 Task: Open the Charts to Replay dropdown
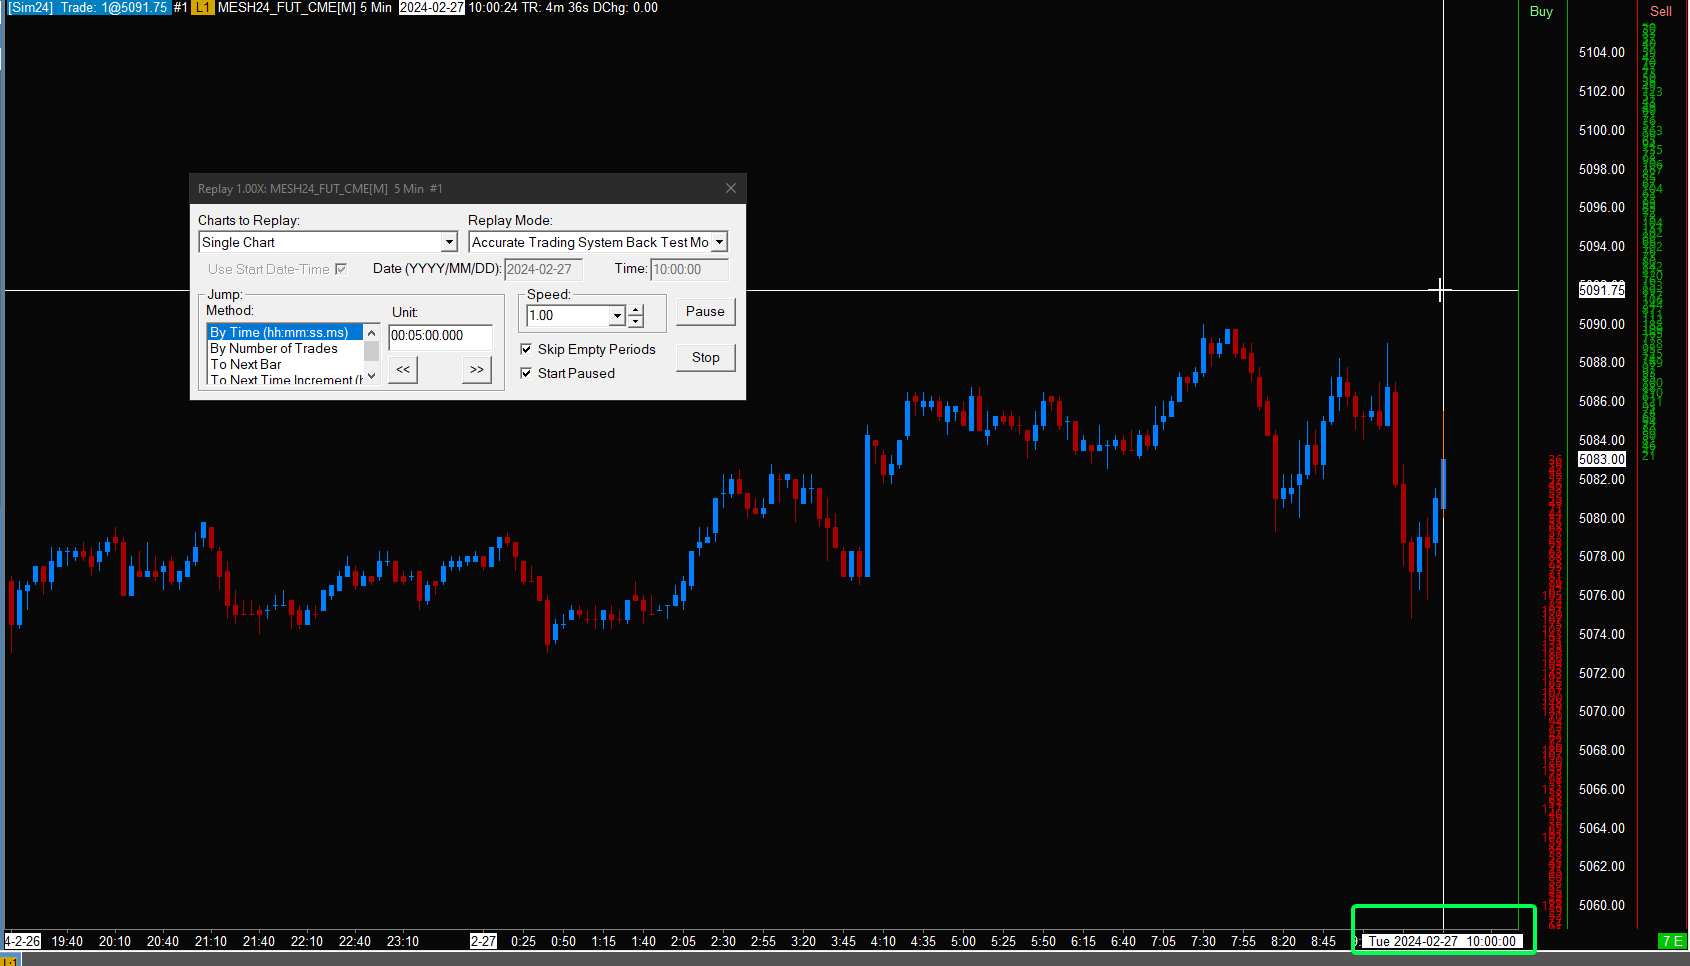pos(449,242)
